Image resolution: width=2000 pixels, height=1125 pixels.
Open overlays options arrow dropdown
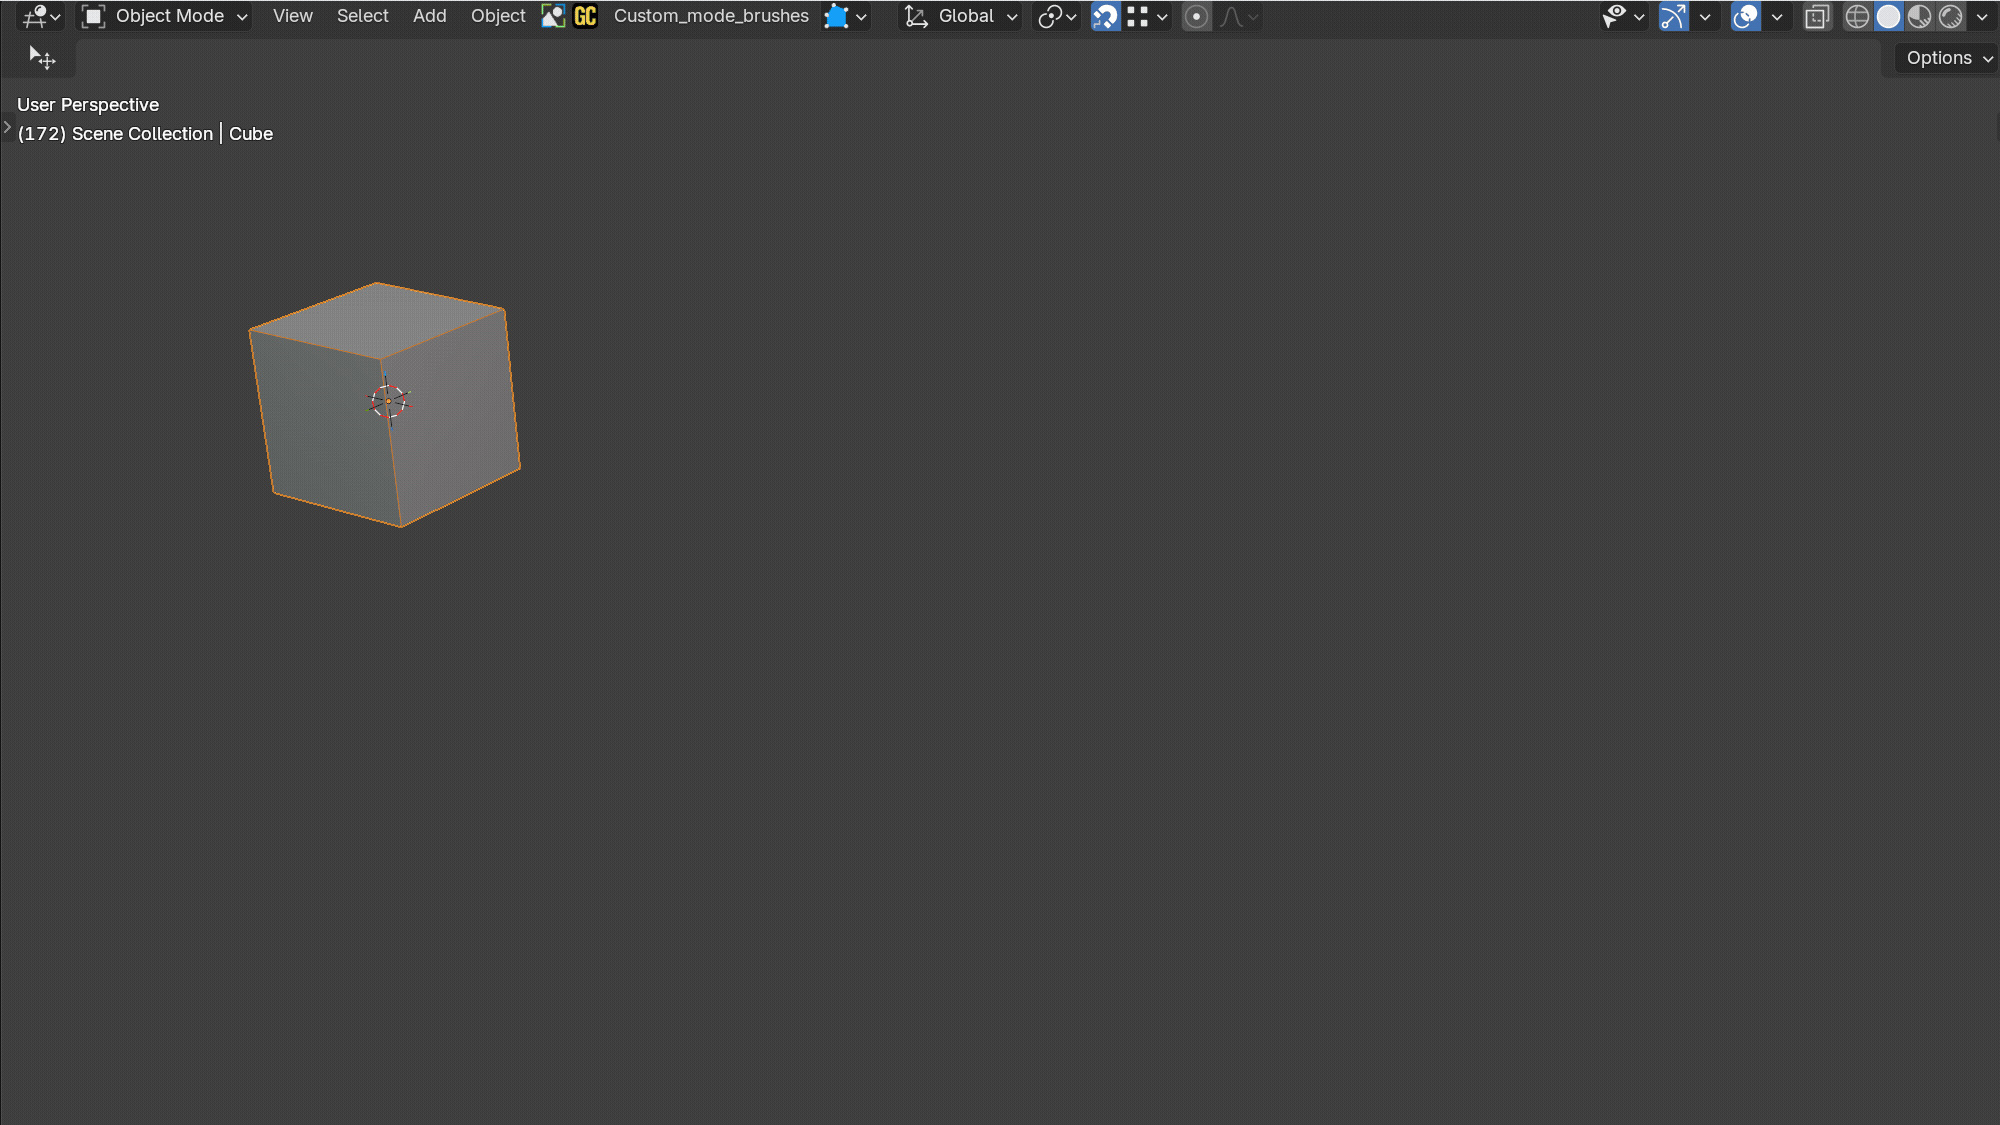pyautogui.click(x=1777, y=16)
